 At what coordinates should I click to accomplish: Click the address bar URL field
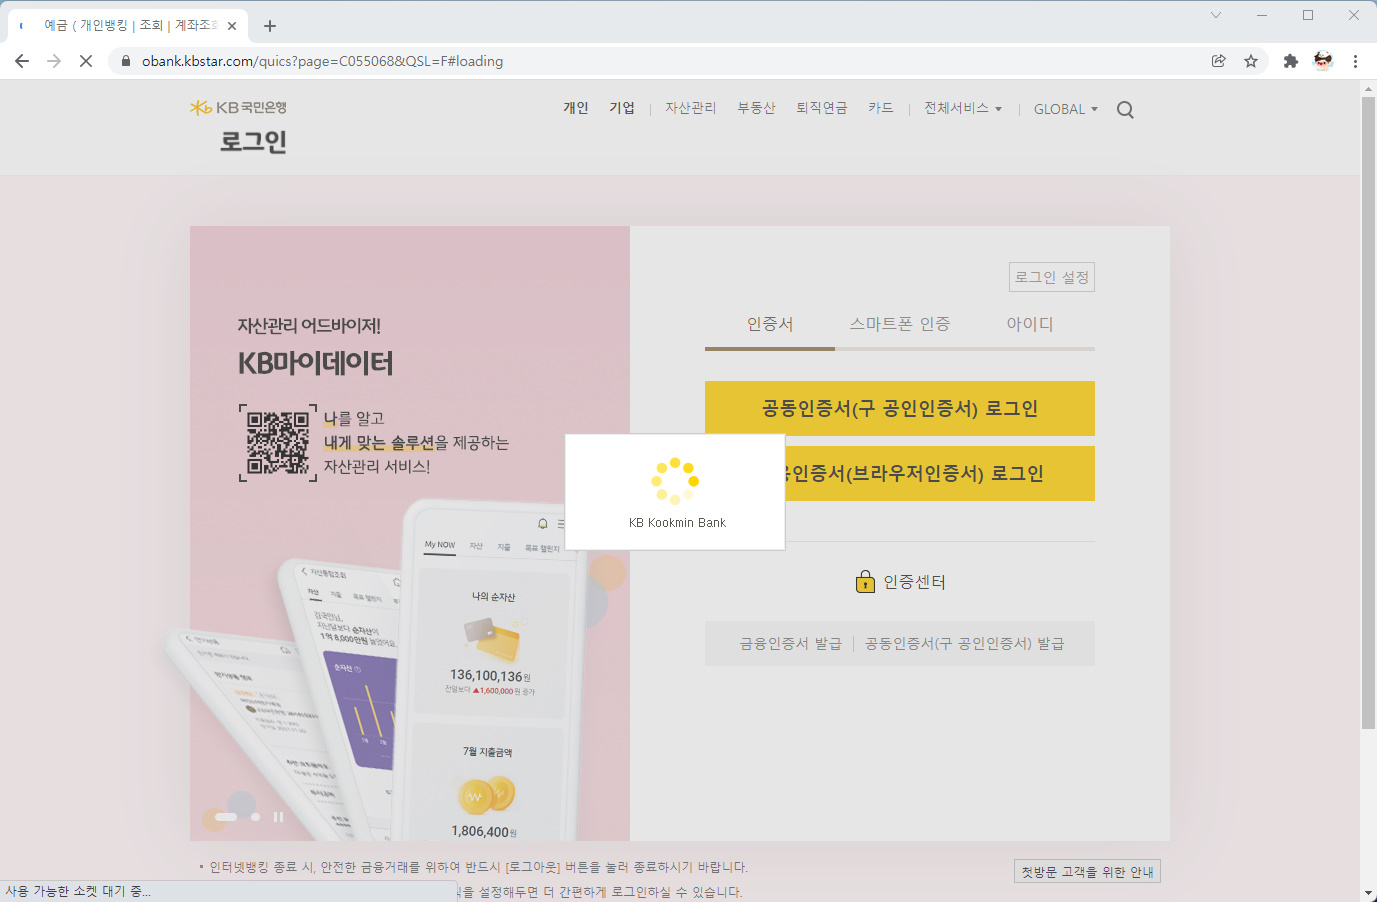660,61
